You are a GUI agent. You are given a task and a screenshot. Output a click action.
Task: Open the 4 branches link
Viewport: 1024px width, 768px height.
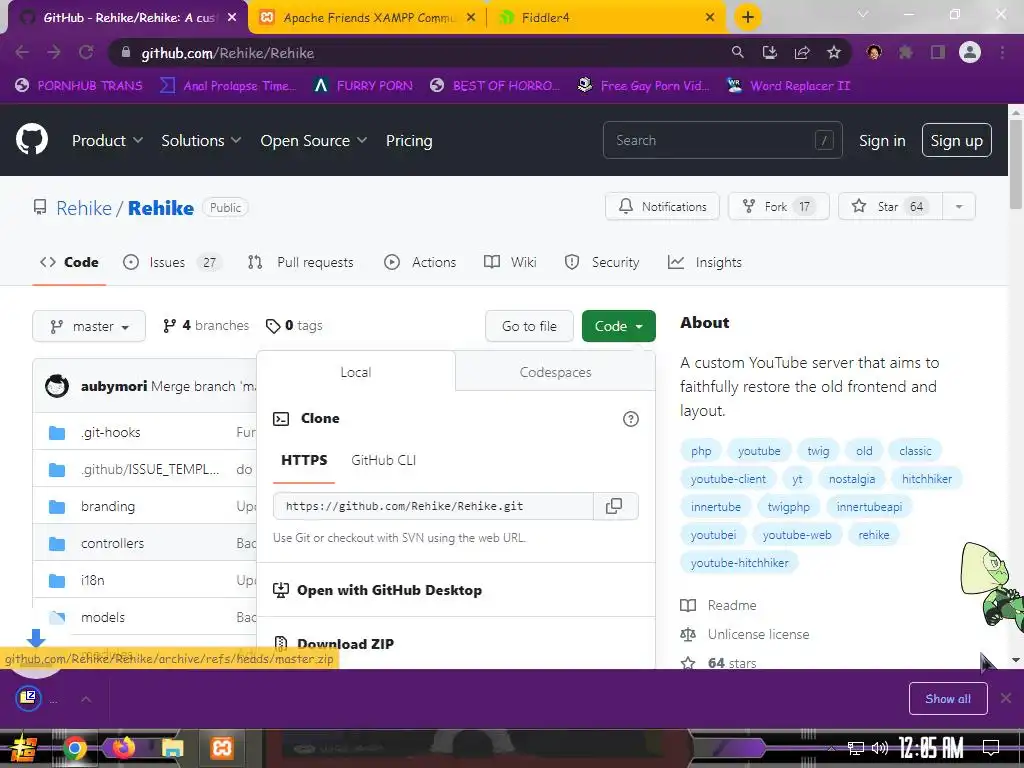click(x=206, y=325)
